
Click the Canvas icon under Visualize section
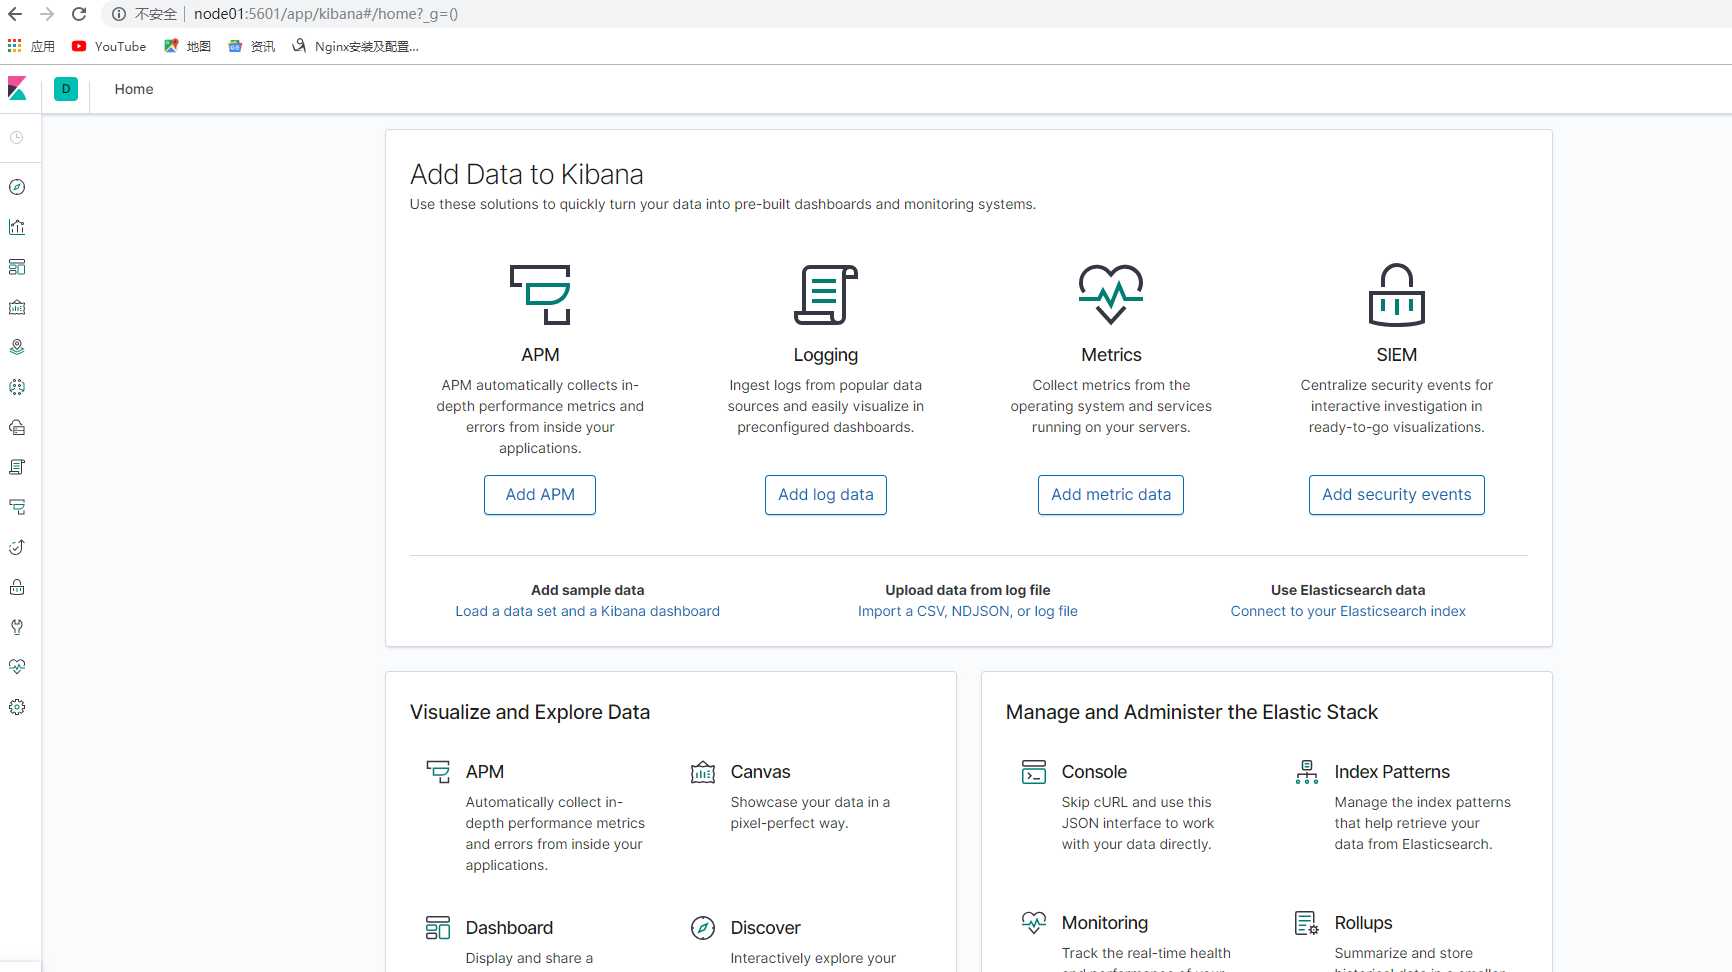click(x=703, y=772)
